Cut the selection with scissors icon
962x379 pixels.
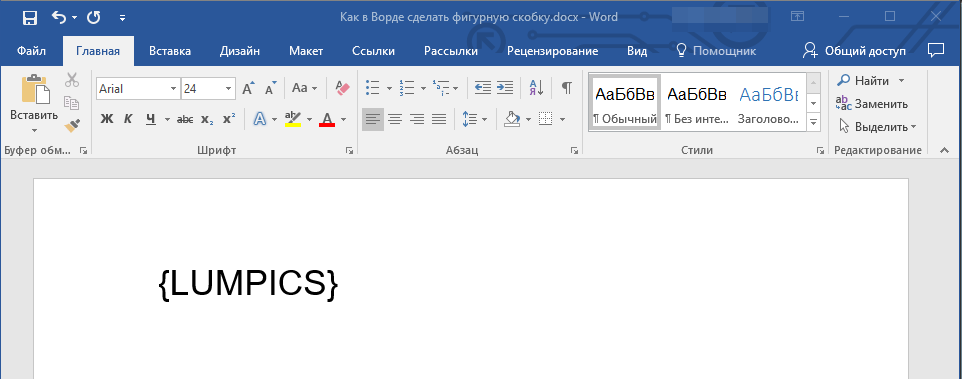click(x=72, y=80)
